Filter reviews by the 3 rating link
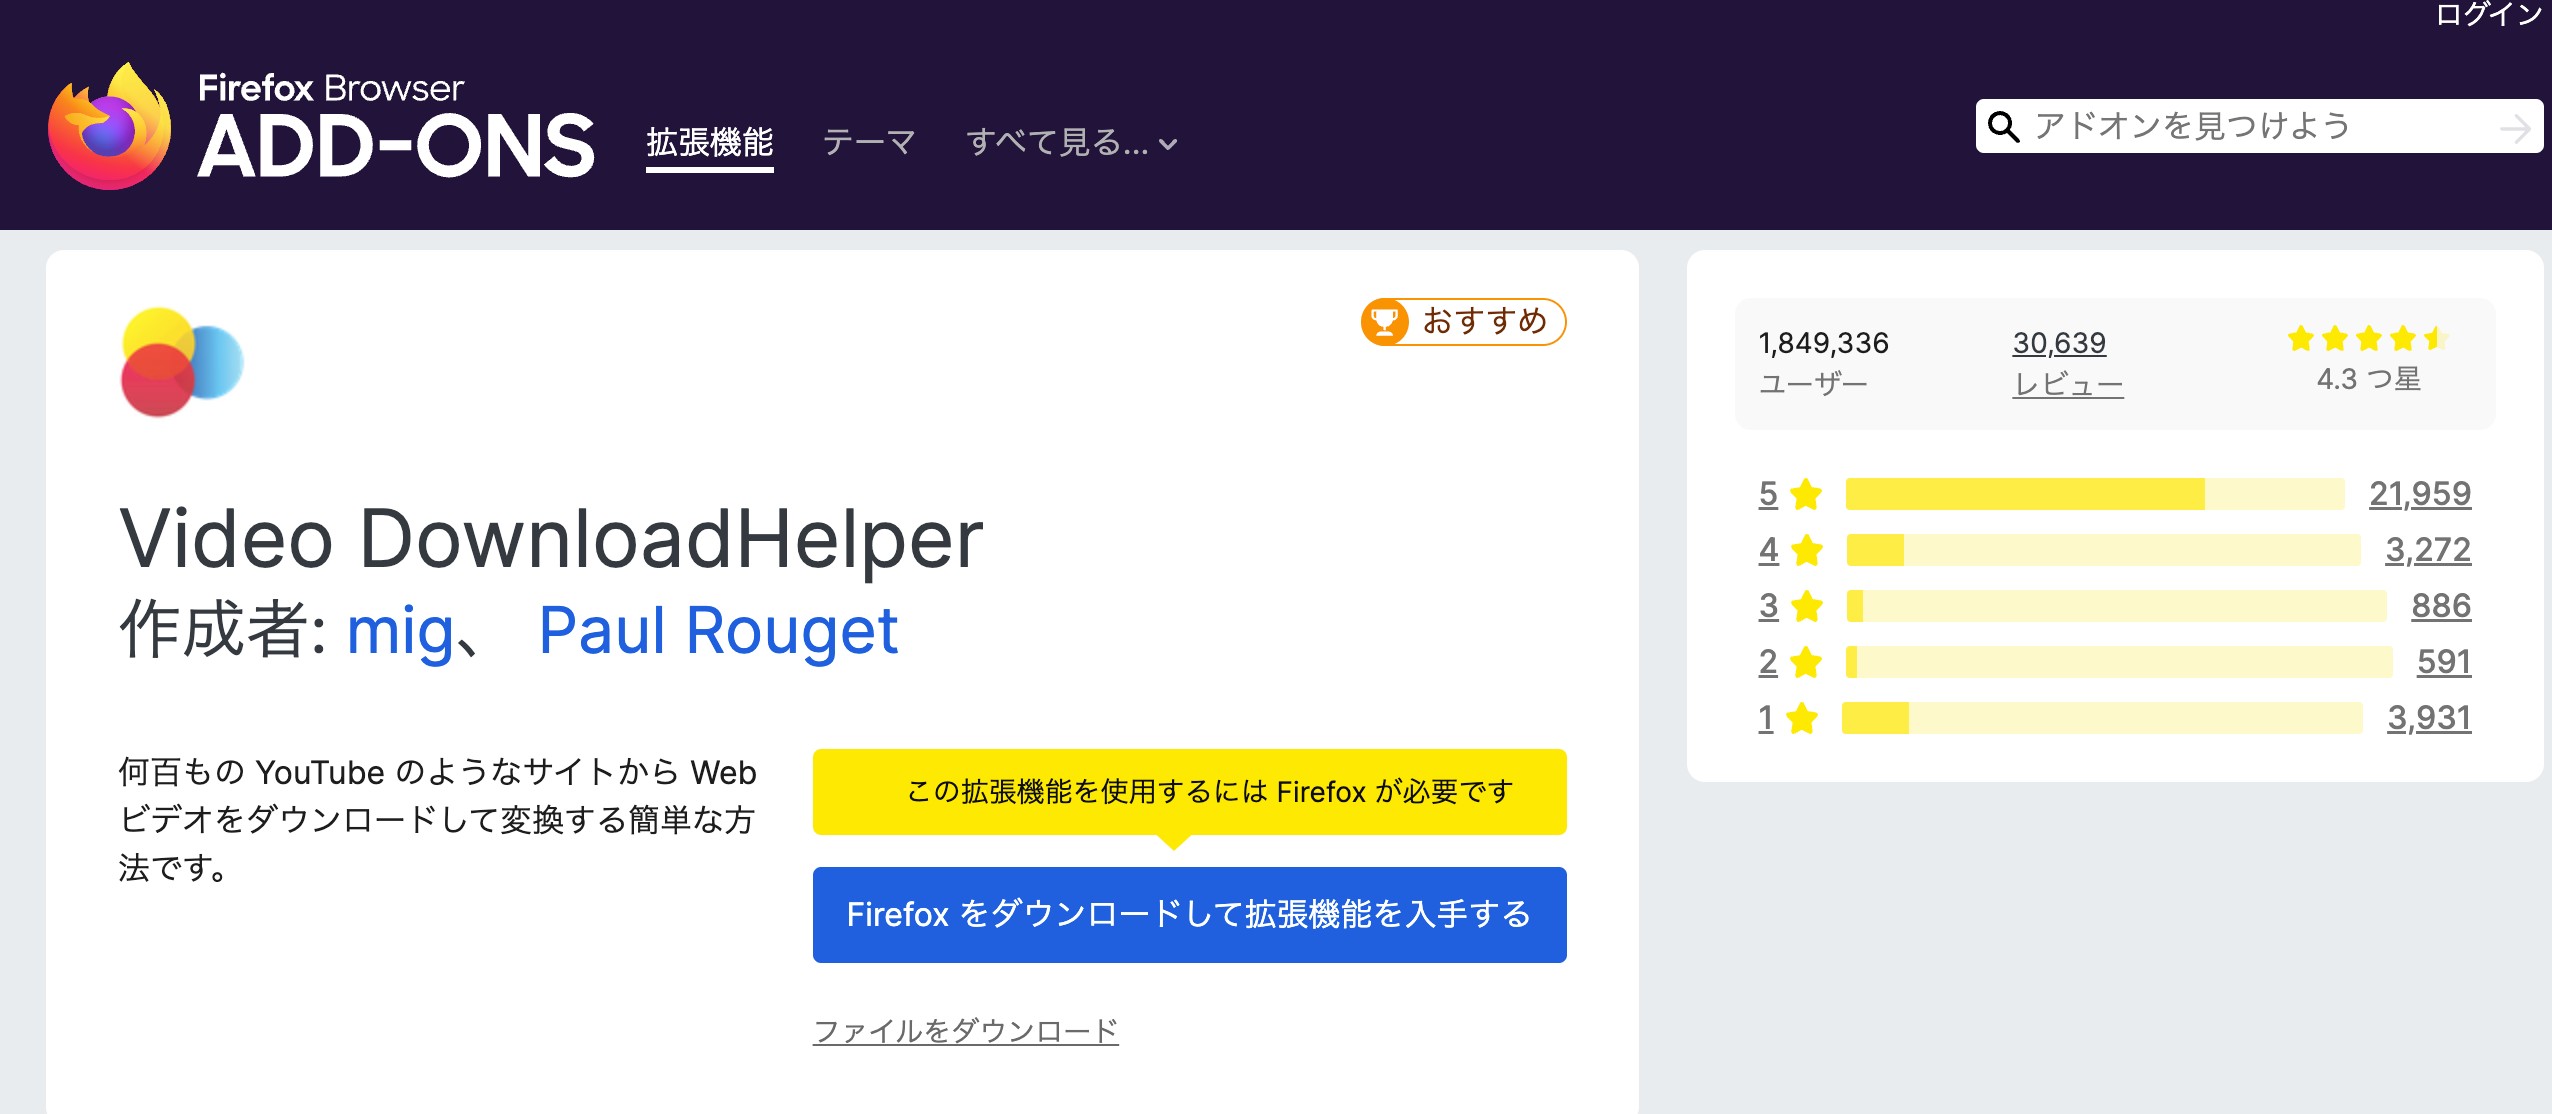 1768,606
